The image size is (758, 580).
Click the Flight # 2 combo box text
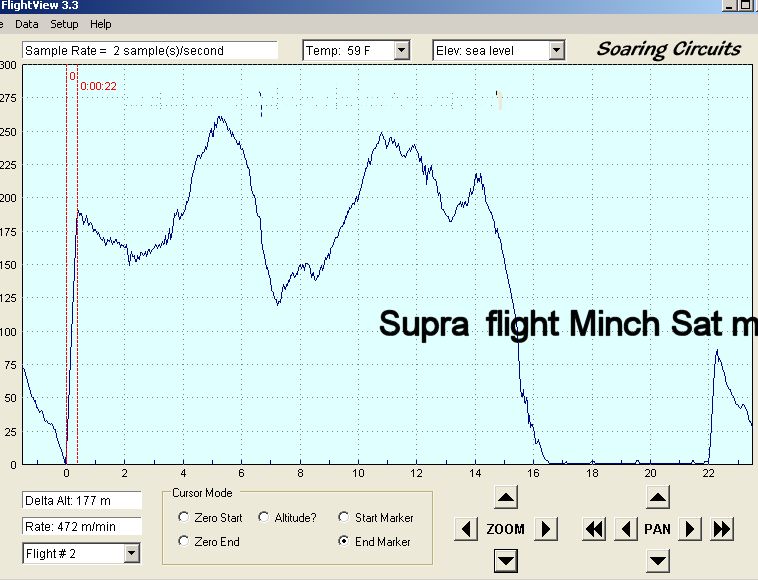point(51,554)
